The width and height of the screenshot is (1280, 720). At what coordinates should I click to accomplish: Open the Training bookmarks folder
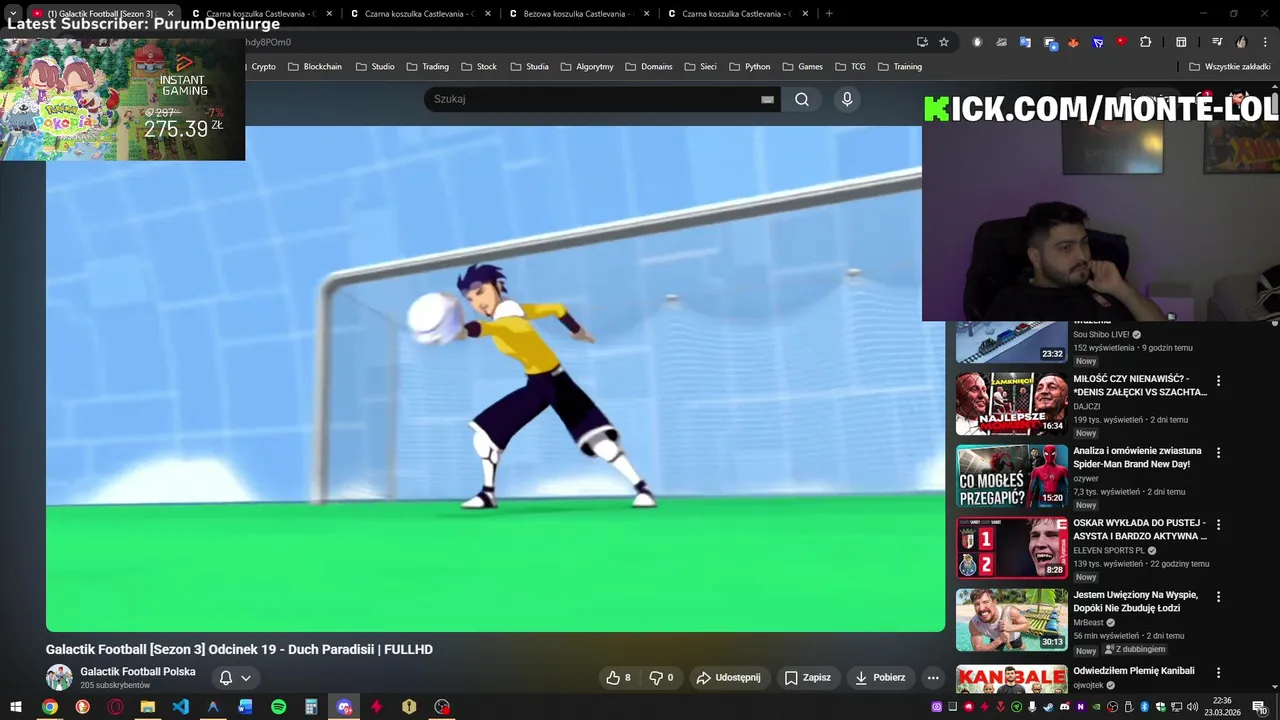[900, 67]
